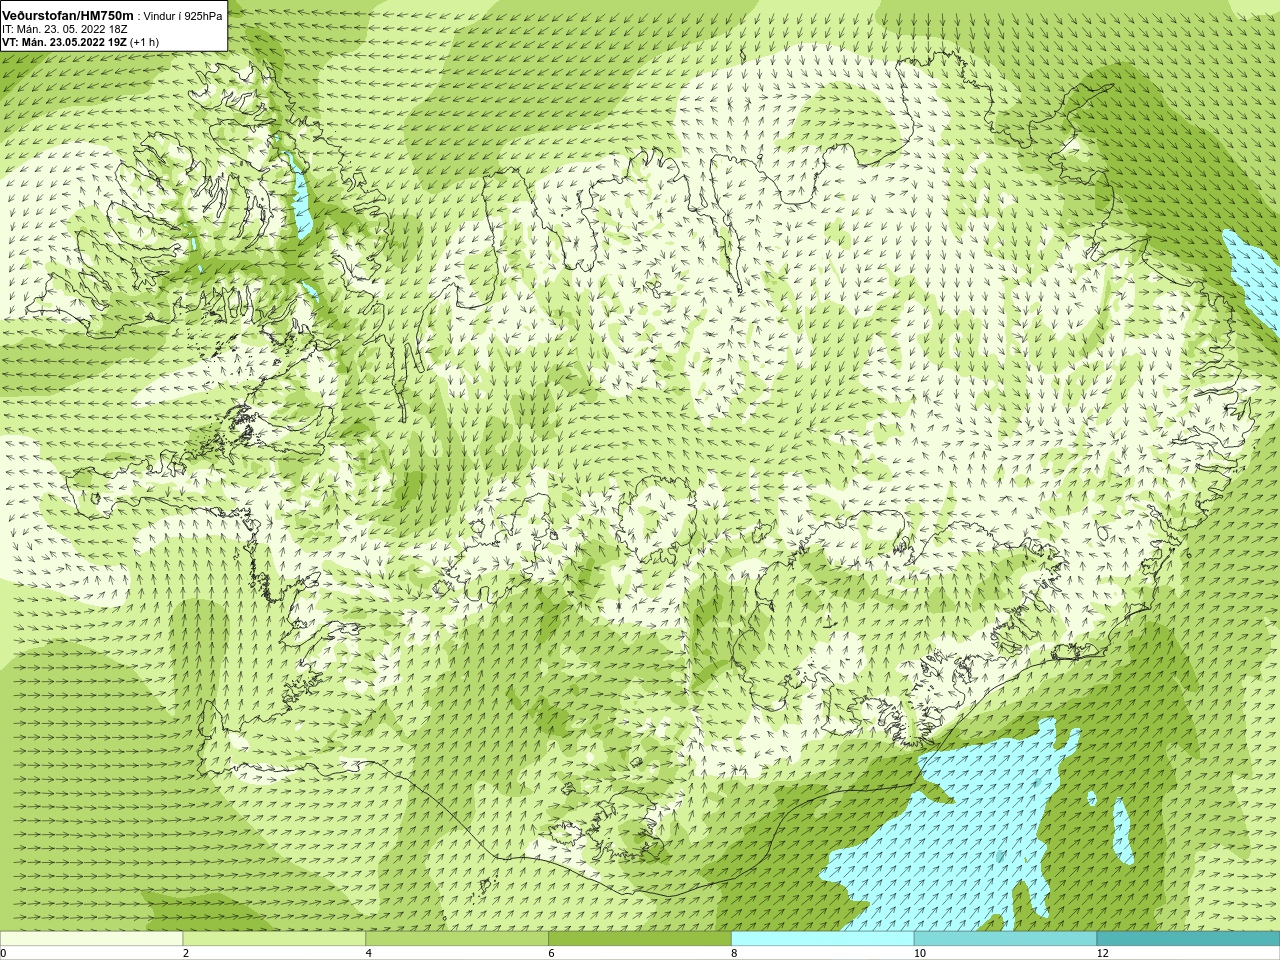Click the 8–10 light cyan legend swatch
This screenshot has height=960, width=1280.
pyautogui.click(x=822, y=939)
